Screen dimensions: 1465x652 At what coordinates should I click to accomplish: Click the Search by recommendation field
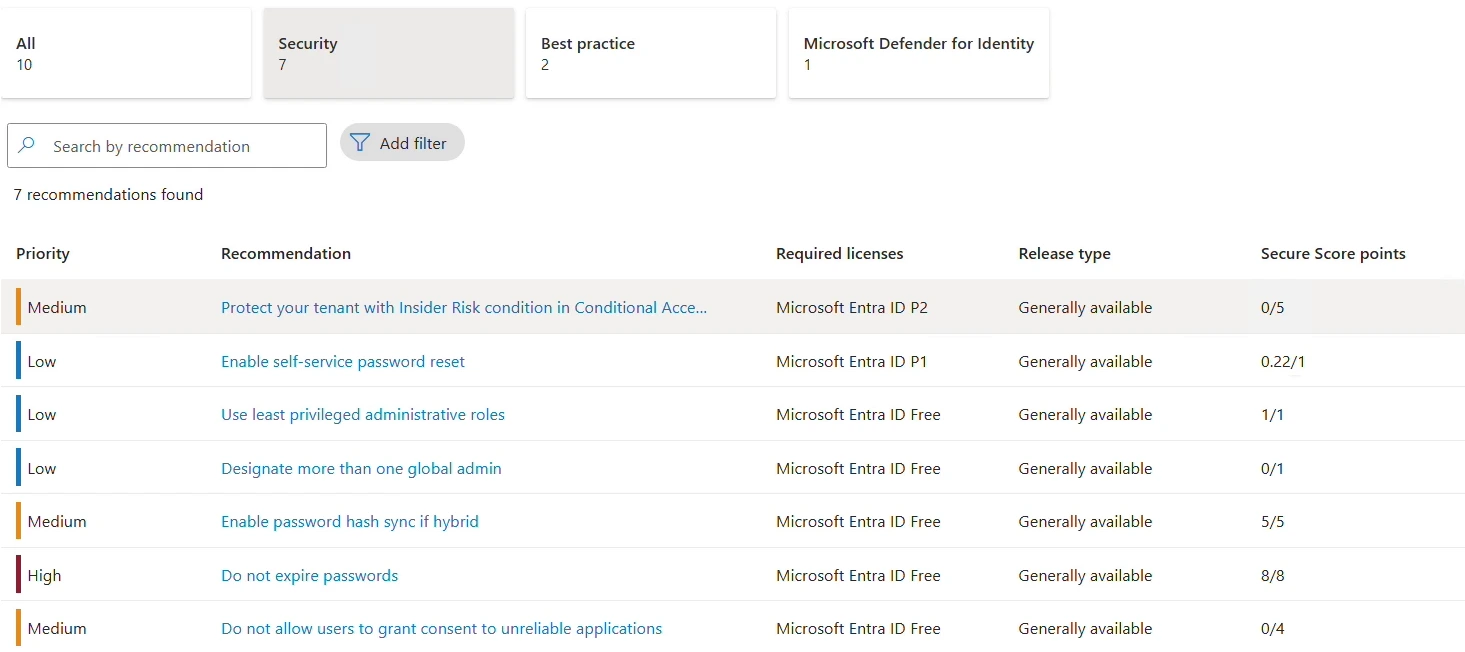167,145
